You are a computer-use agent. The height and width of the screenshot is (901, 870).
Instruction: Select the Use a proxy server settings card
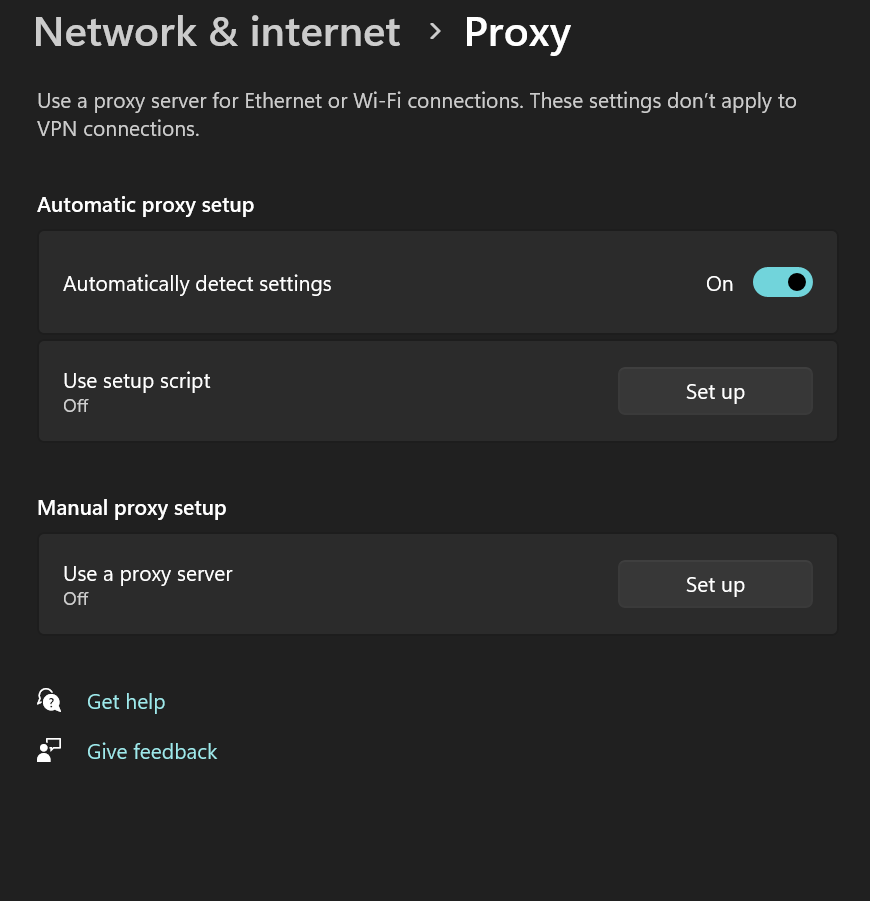(400, 584)
